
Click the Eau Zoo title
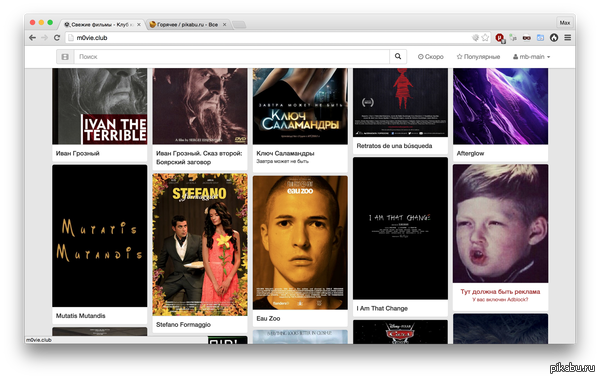click(268, 319)
